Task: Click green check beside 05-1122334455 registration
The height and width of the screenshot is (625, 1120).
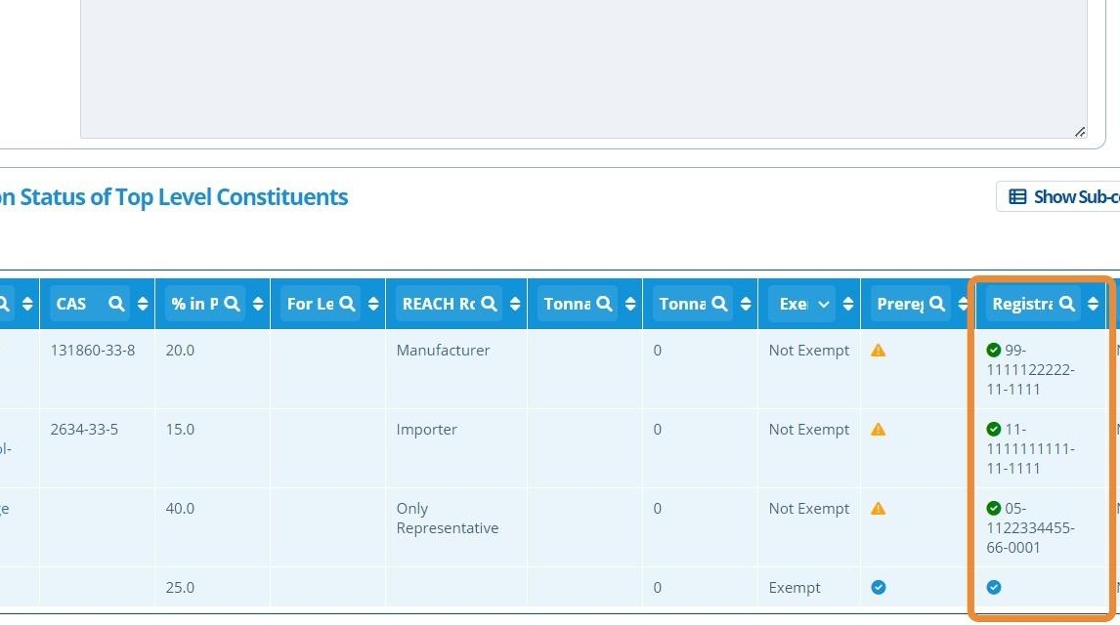Action: 994,509
